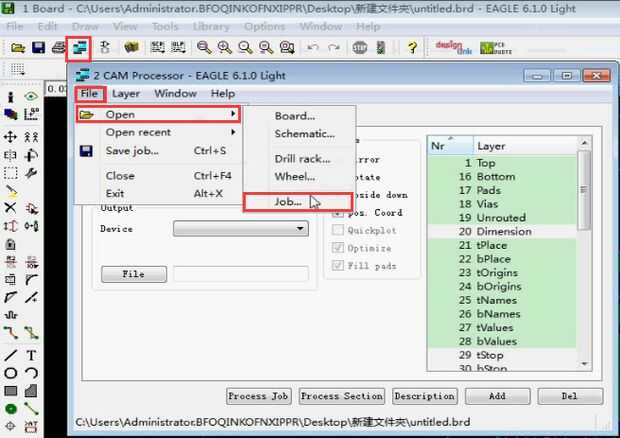Select the Text tool
The width and height of the screenshot is (620, 438).
pos(31,355)
